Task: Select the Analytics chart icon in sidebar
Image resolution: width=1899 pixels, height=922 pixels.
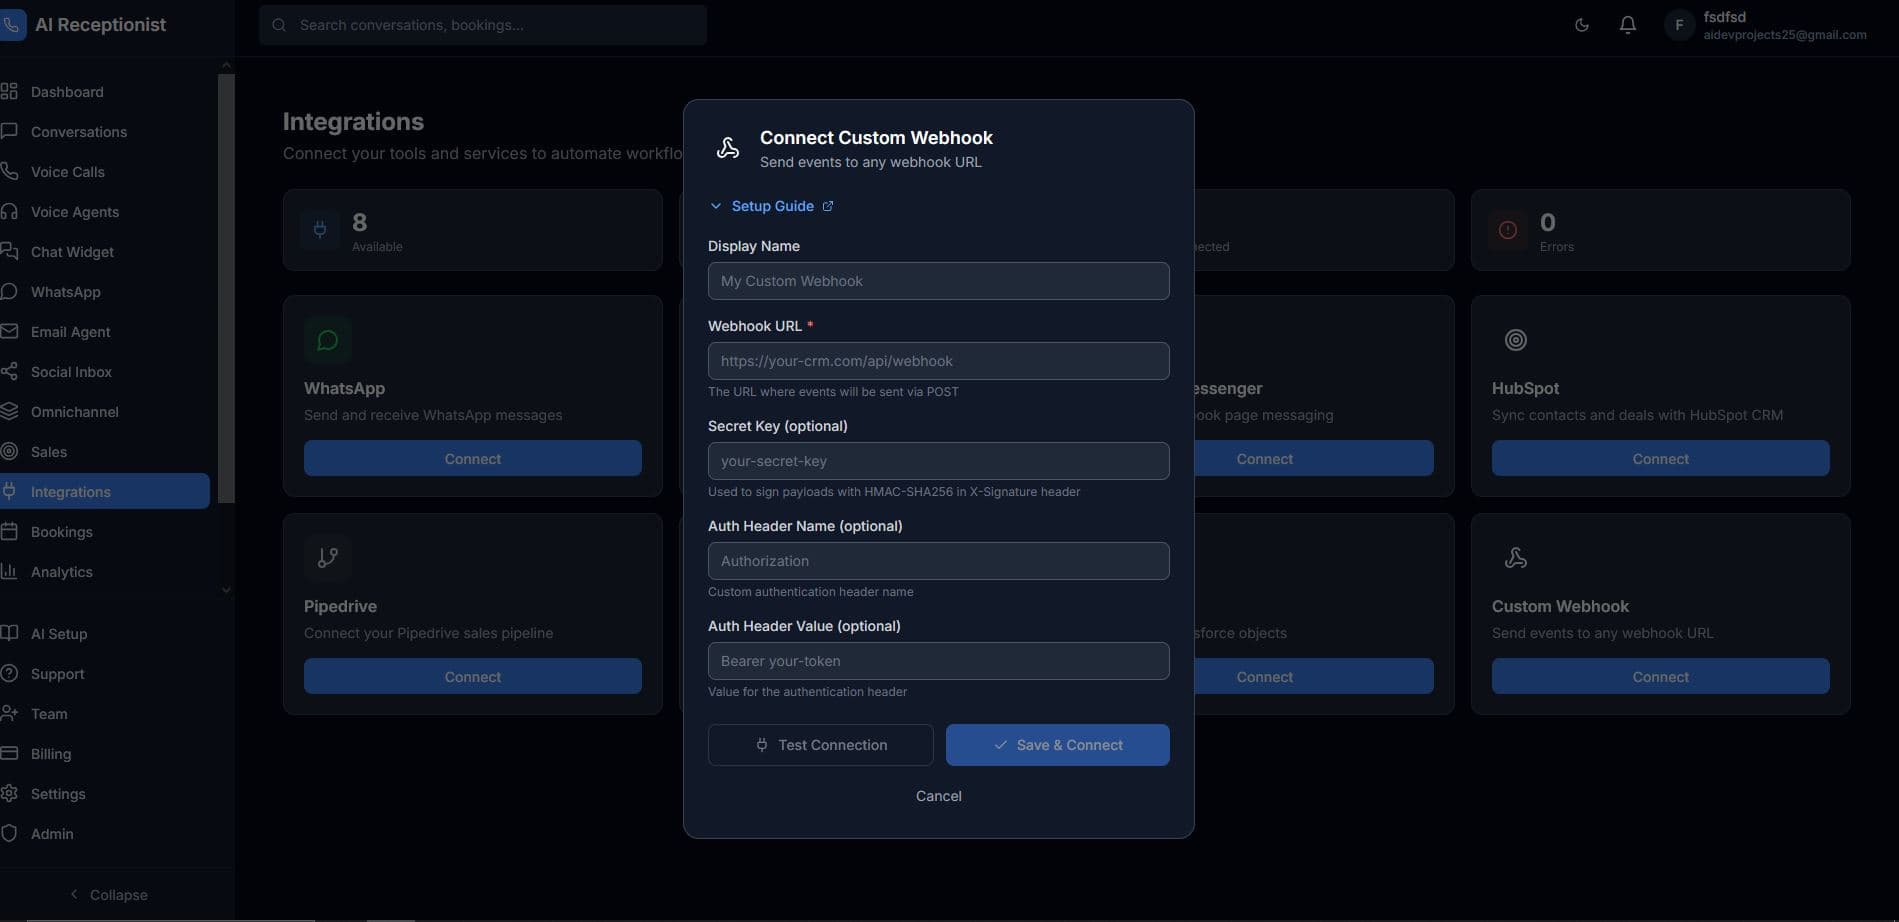Action: (11, 571)
